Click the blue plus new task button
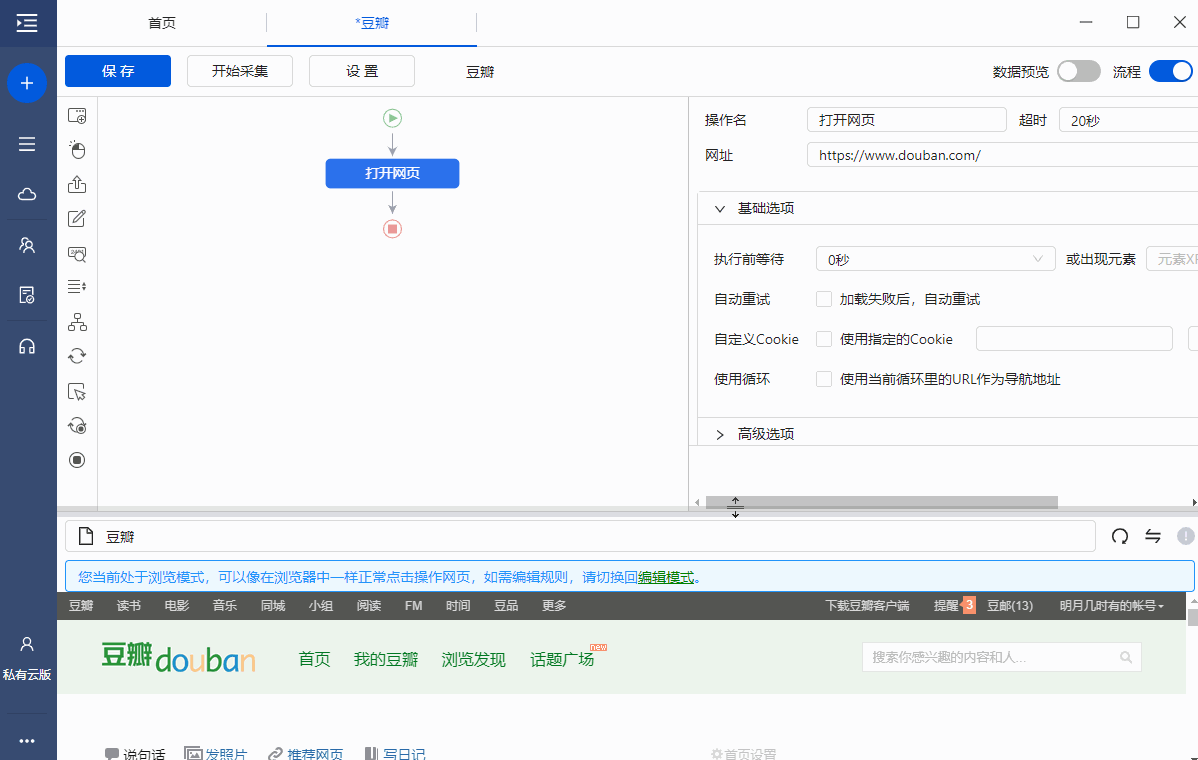This screenshot has height=760, width=1198. coord(27,82)
